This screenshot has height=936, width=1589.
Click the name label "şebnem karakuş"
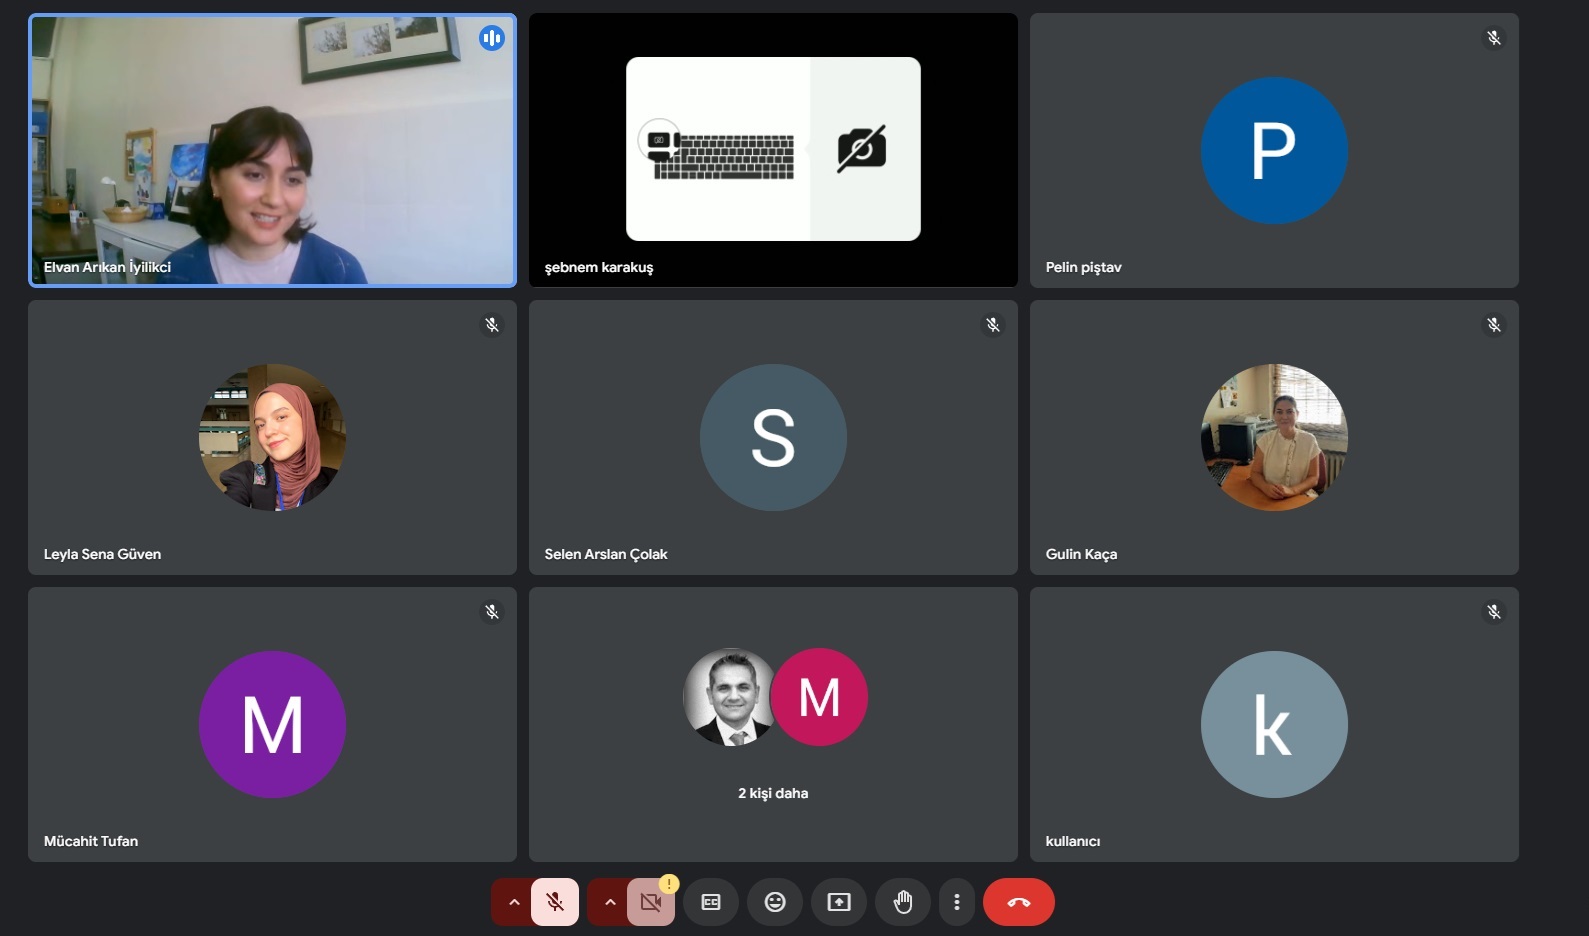[599, 267]
